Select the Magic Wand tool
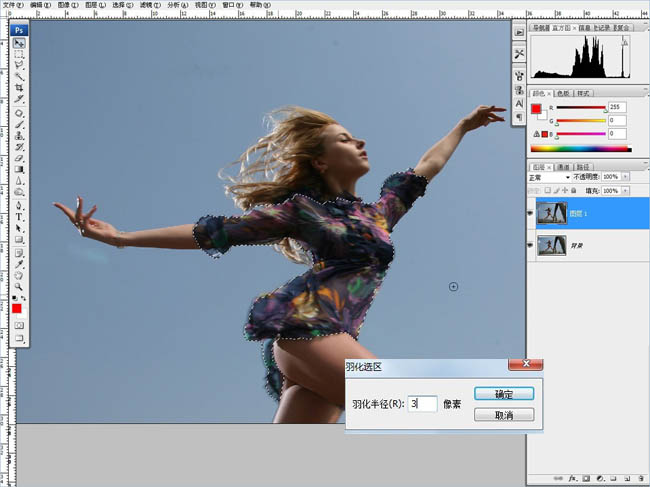This screenshot has width=650, height=487. click(x=20, y=76)
